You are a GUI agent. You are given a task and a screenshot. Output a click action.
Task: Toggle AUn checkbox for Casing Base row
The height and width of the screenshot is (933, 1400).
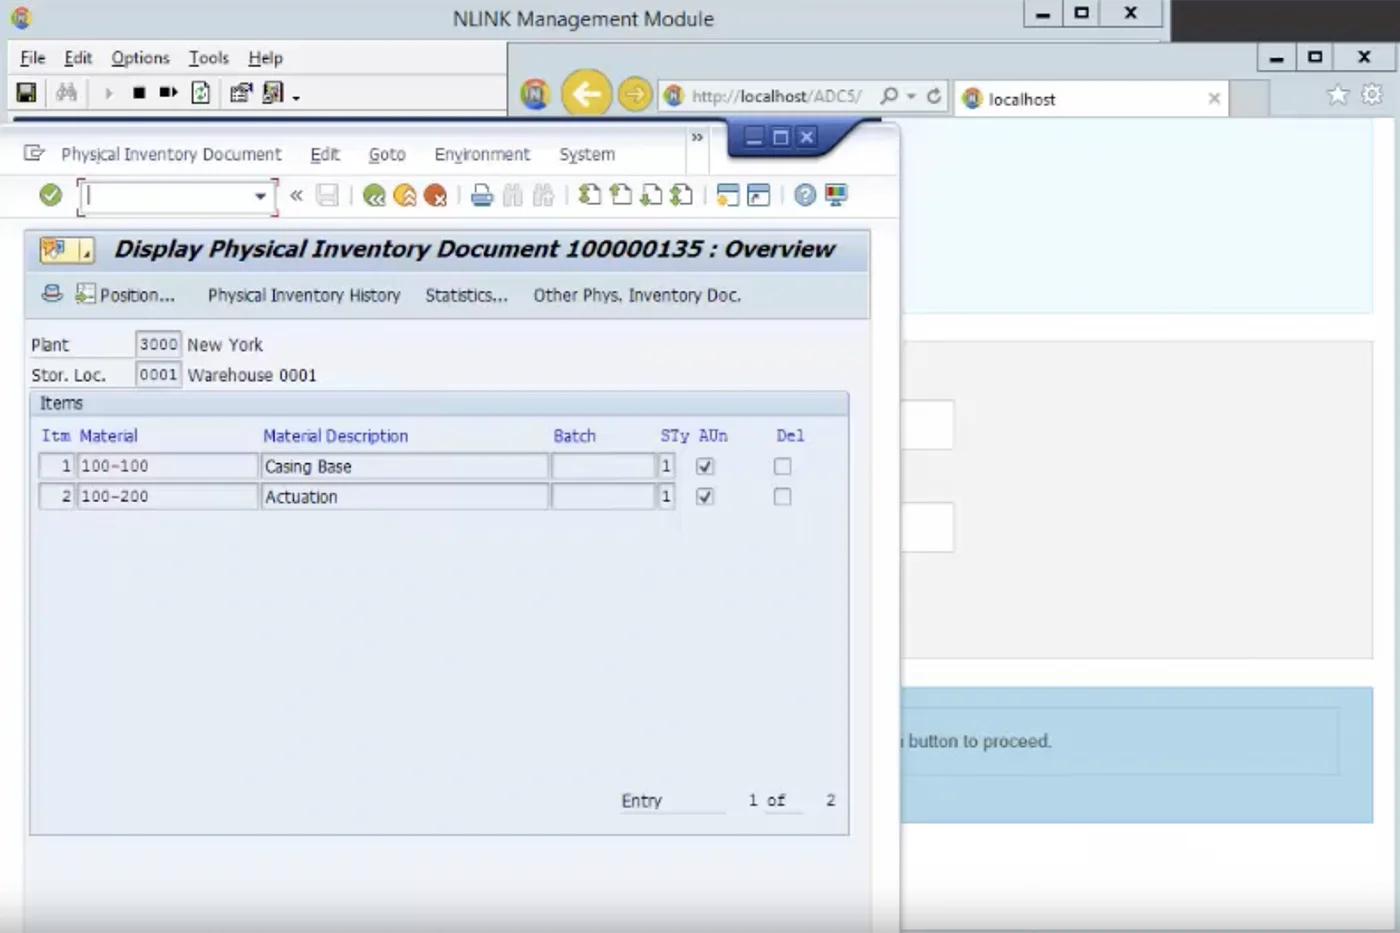click(x=705, y=466)
